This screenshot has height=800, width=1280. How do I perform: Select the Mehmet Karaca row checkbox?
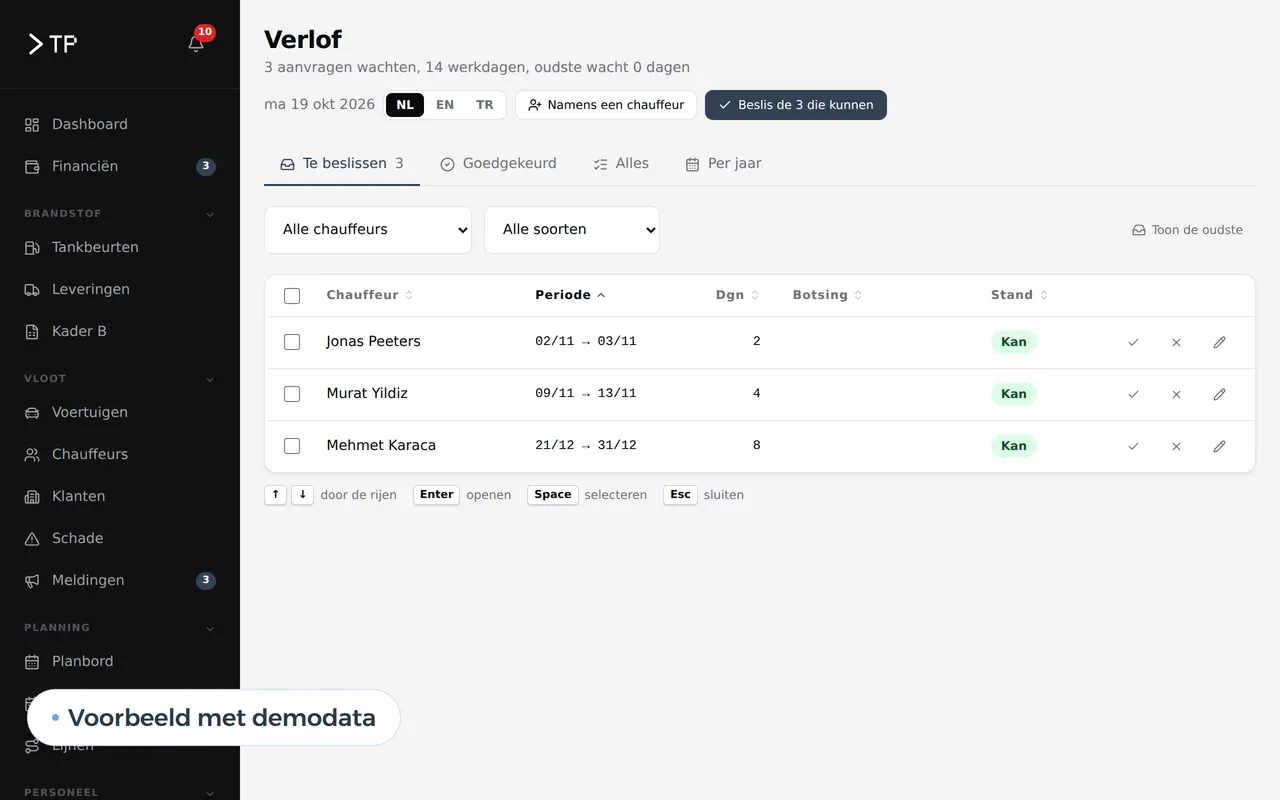coord(292,446)
